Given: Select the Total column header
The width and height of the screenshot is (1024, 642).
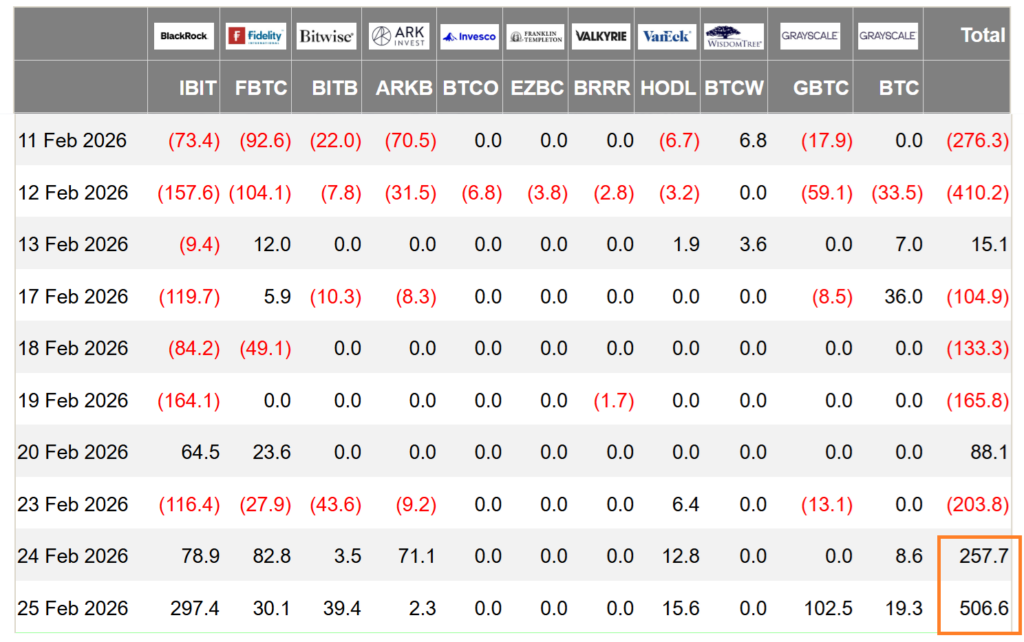Looking at the screenshot, I should [x=982, y=35].
